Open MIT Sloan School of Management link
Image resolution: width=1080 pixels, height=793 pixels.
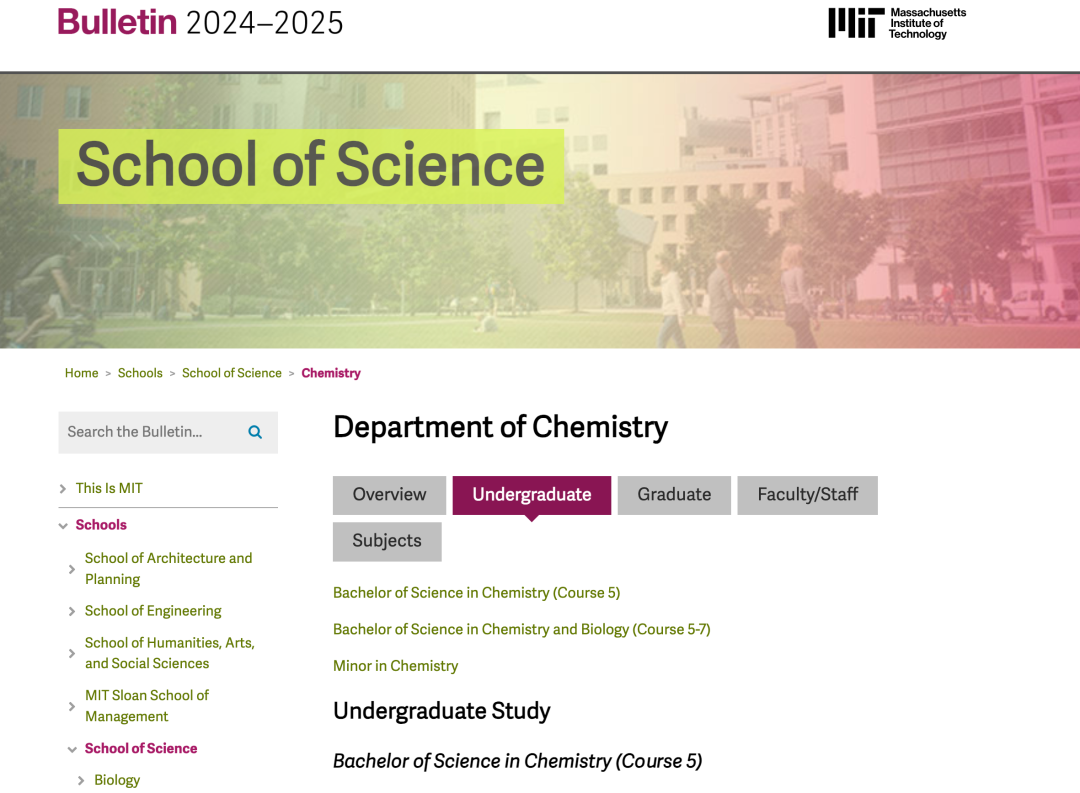[147, 706]
